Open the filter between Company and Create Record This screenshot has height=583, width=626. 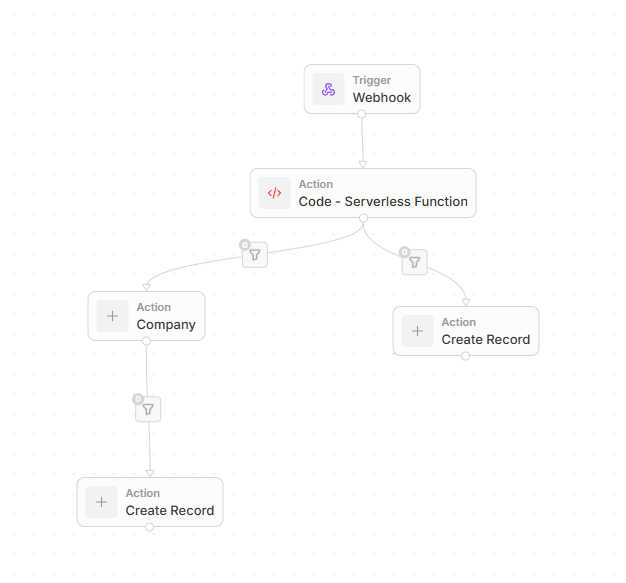148,408
